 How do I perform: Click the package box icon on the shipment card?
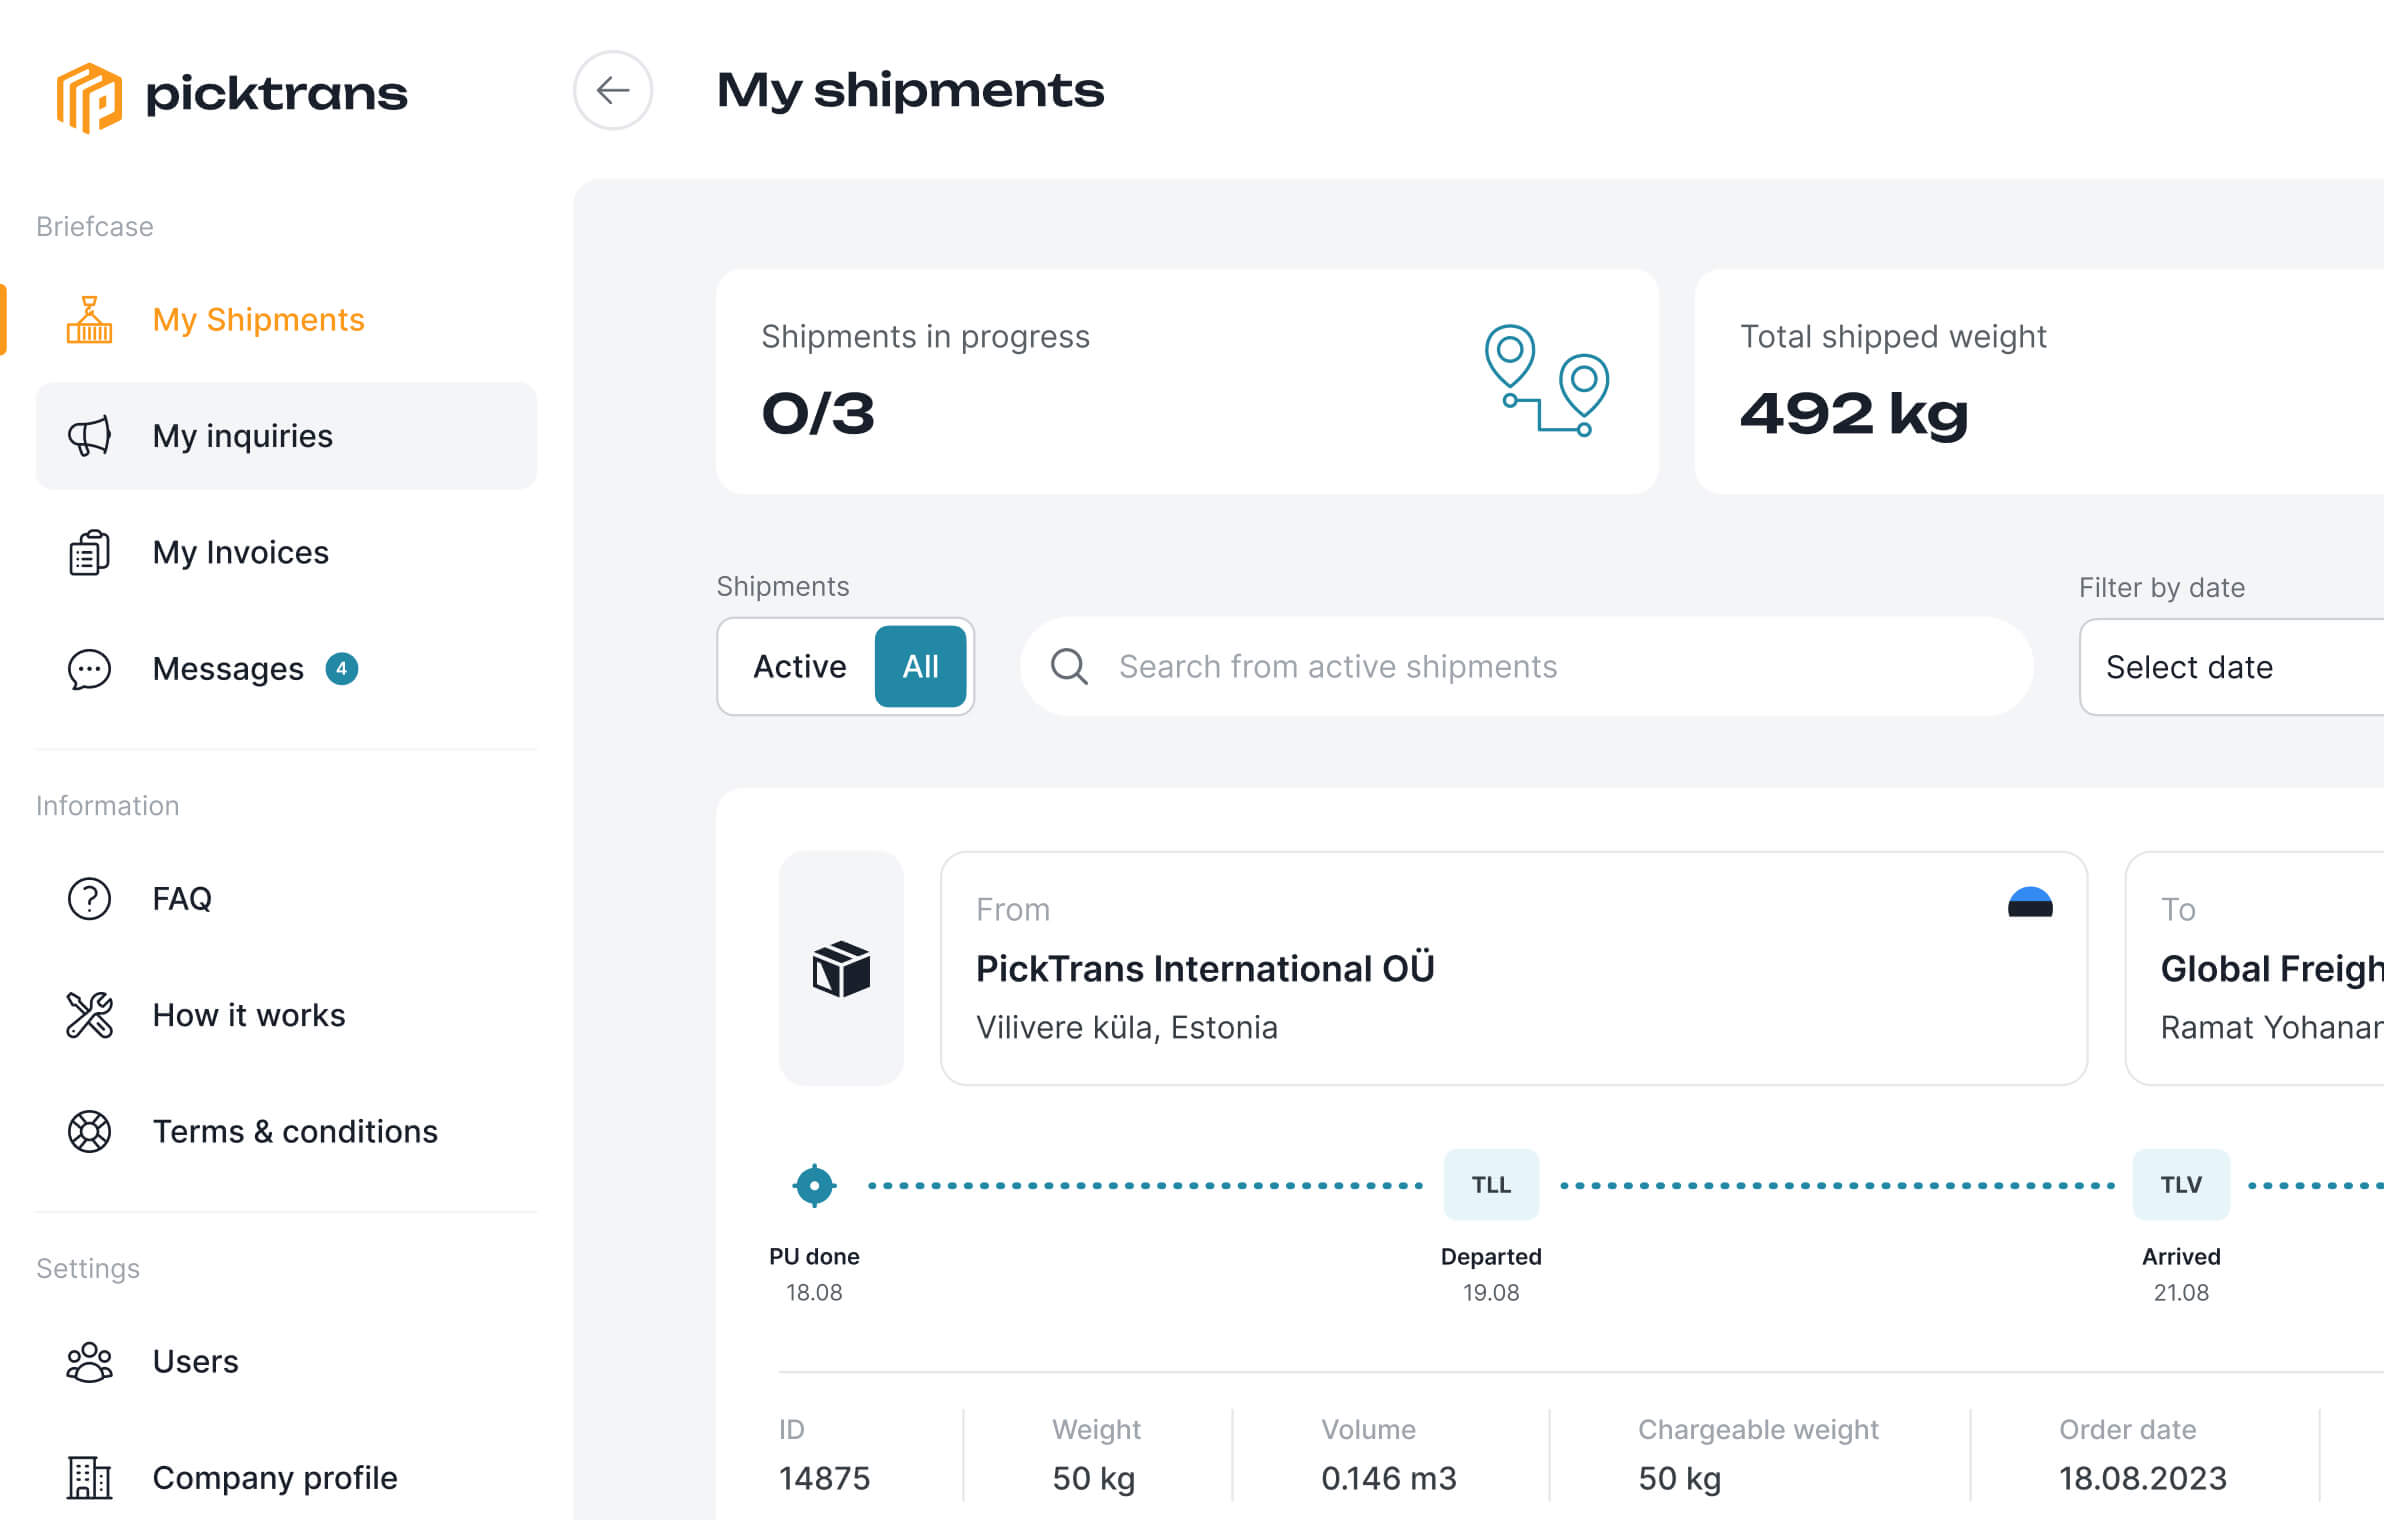(x=841, y=966)
